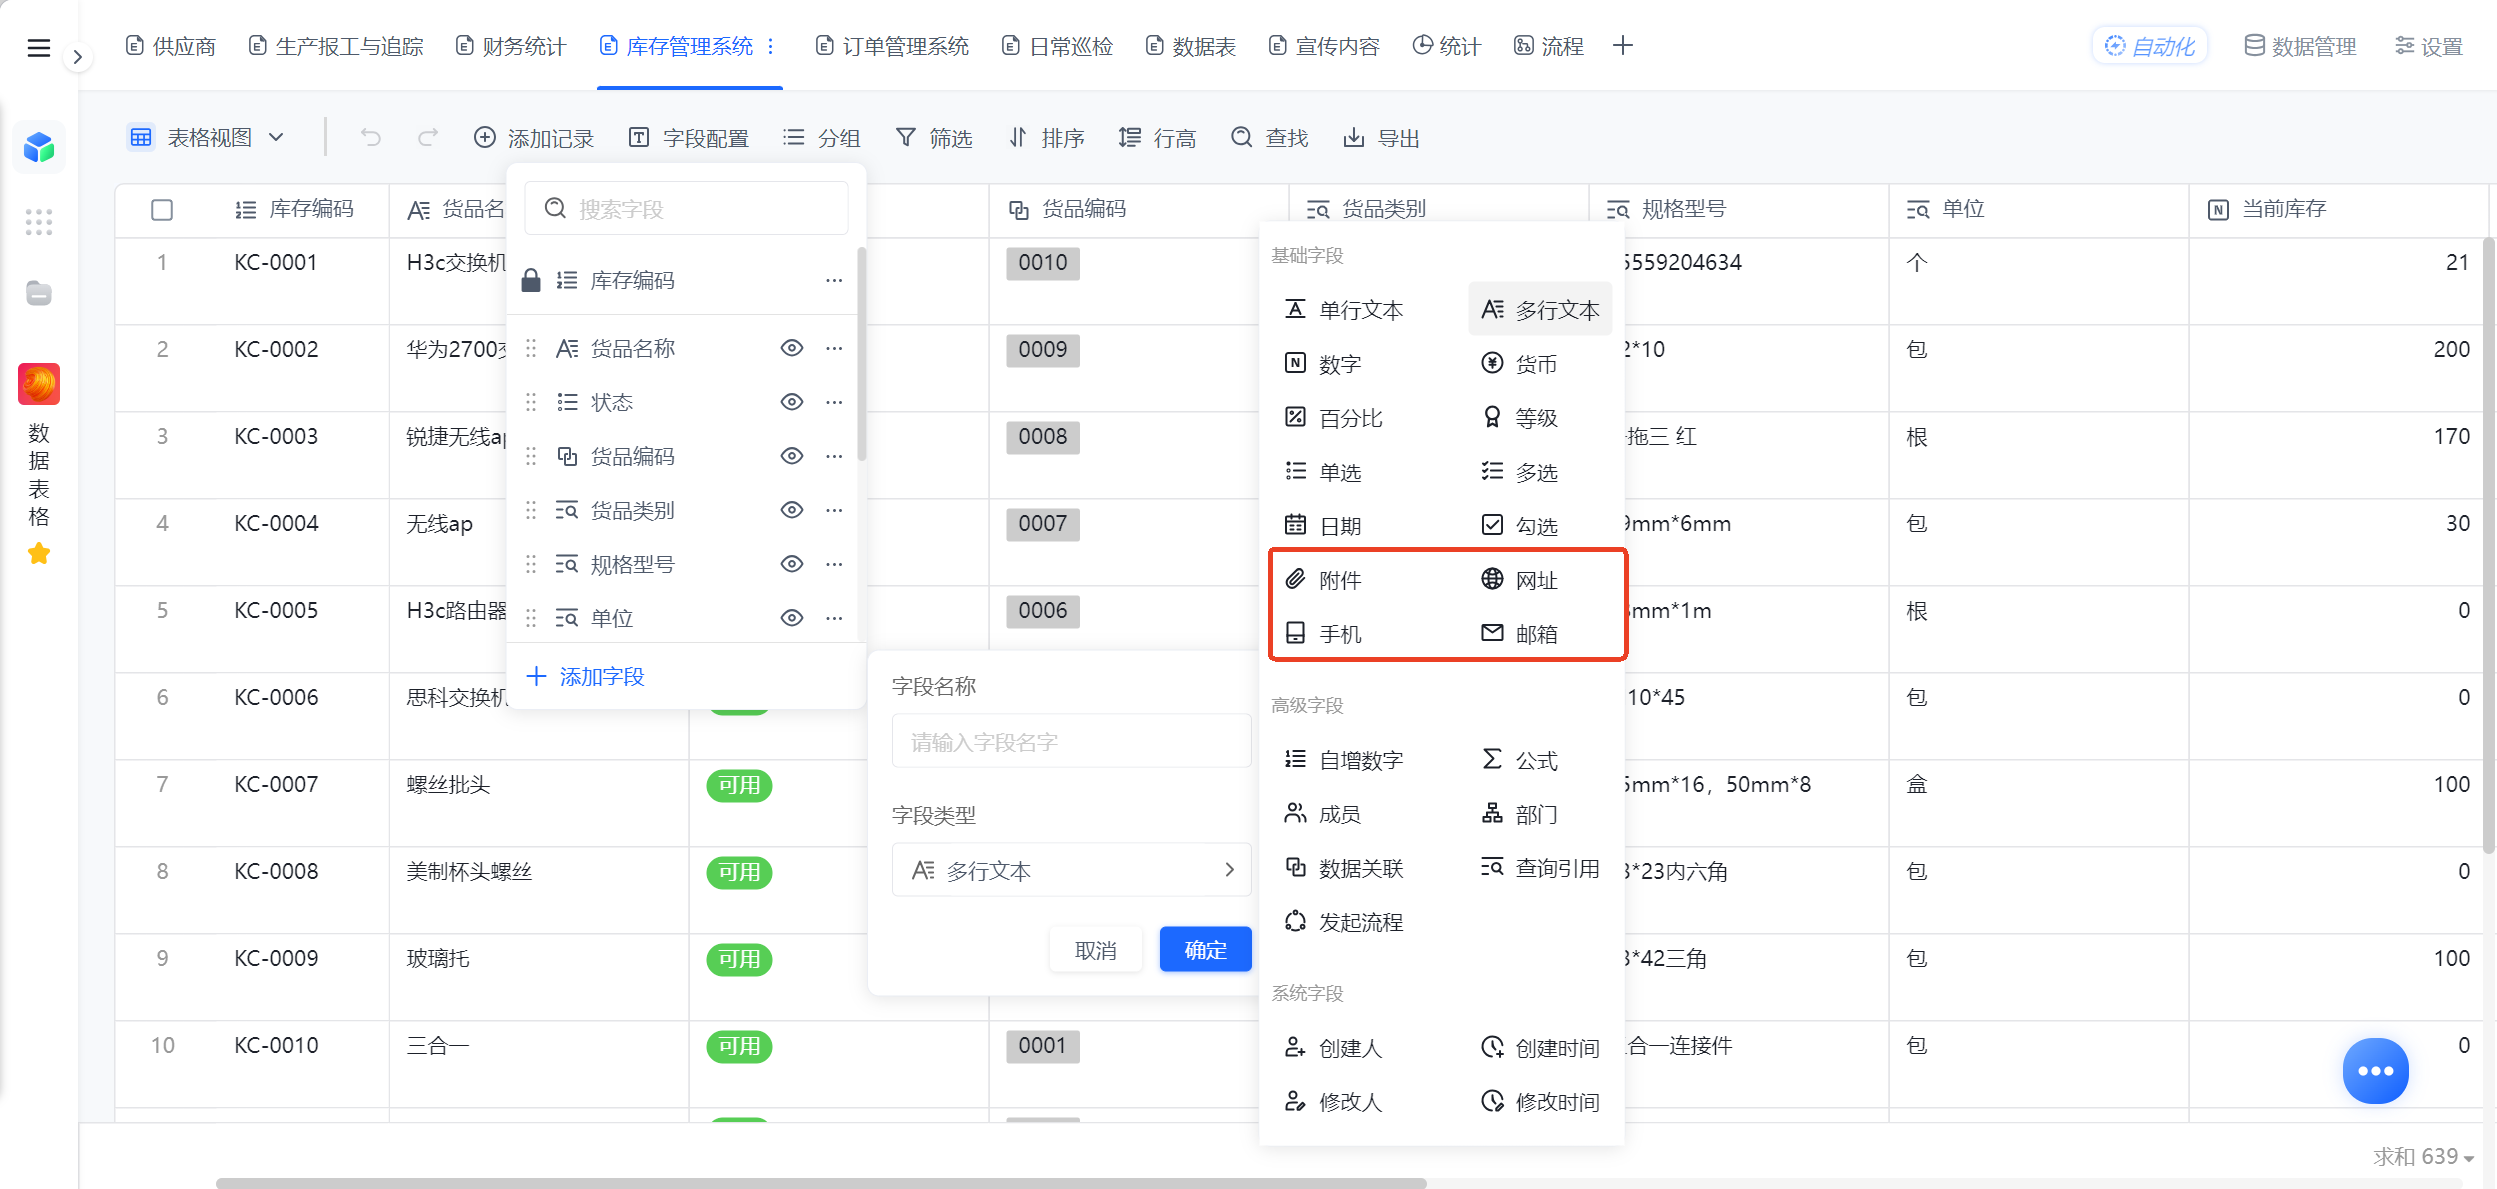The image size is (2497, 1189).
Task: Click 添加记录 add record button
Action: (x=534, y=138)
